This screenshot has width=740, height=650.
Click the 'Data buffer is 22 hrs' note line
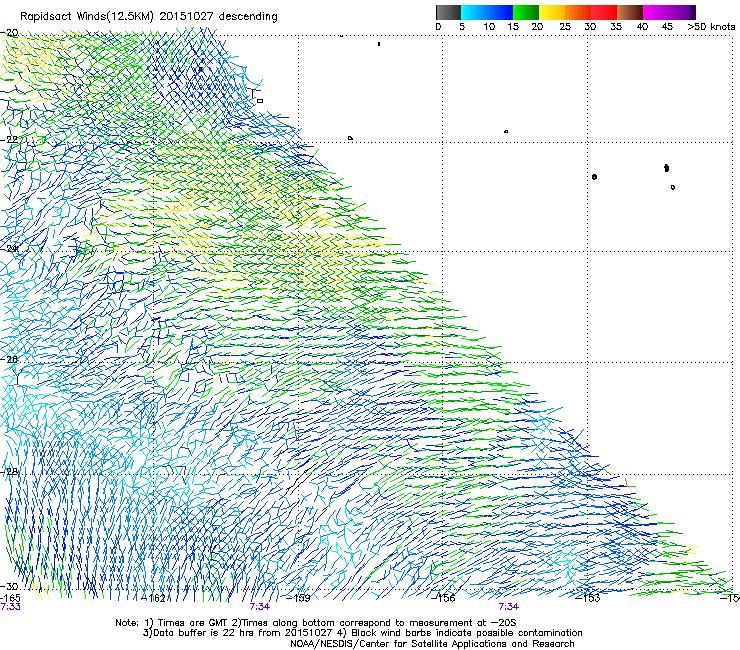[x=362, y=633]
